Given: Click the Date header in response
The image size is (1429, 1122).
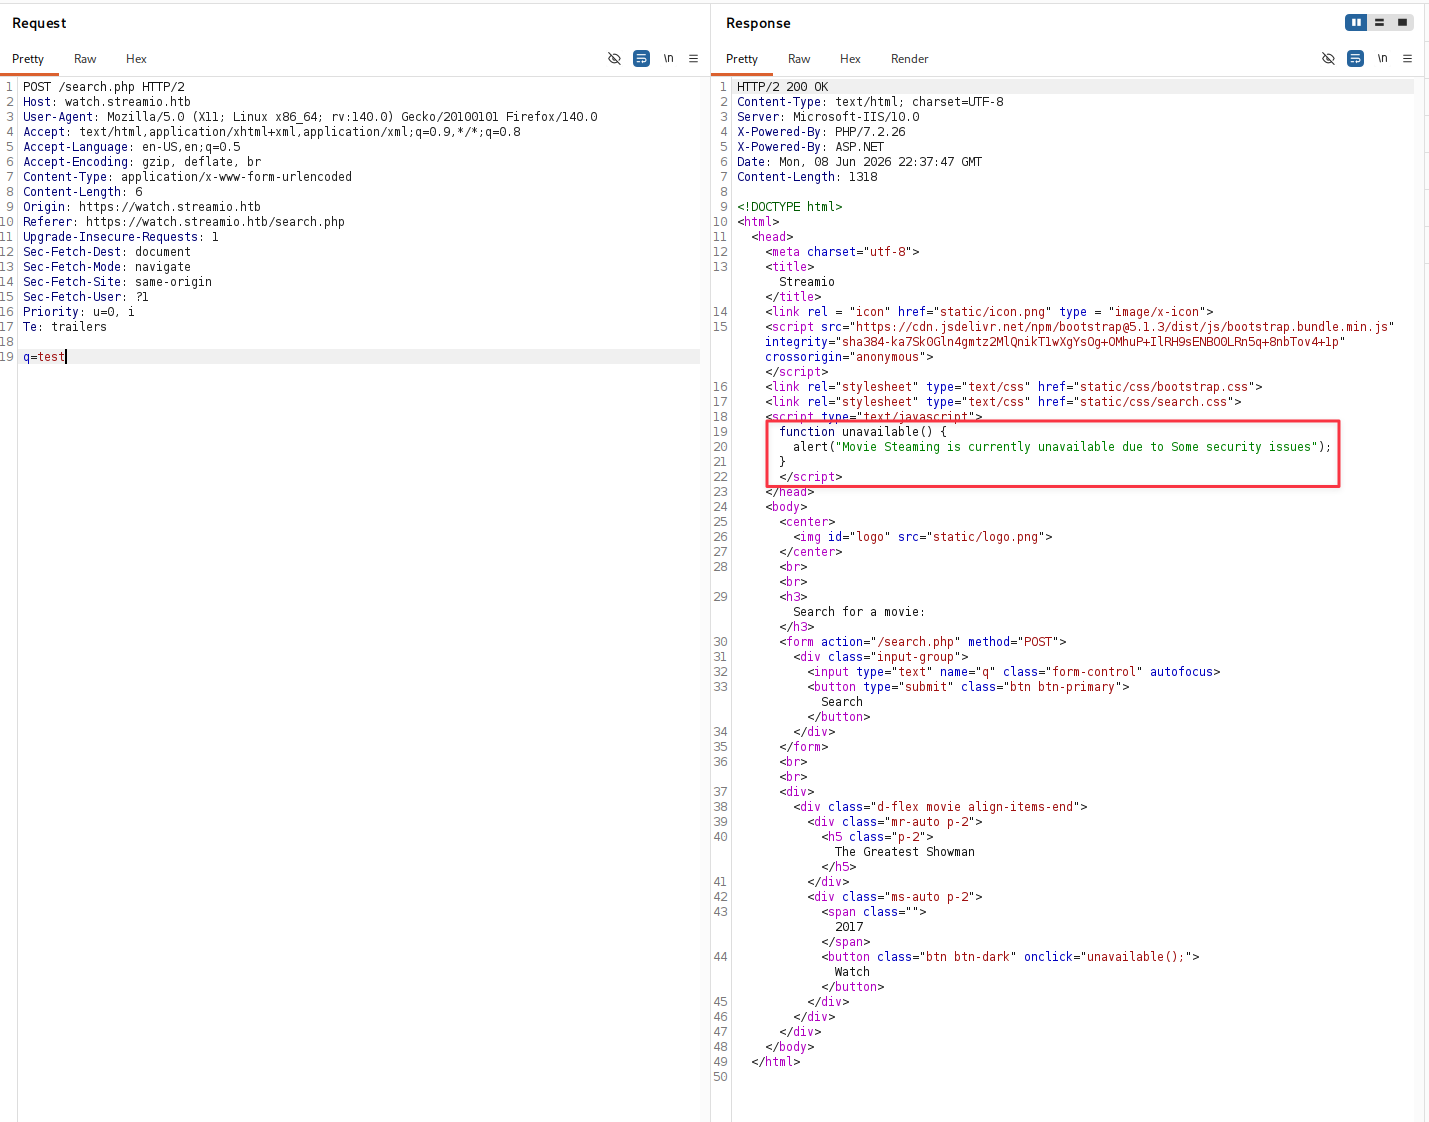Looking at the screenshot, I should [860, 162].
